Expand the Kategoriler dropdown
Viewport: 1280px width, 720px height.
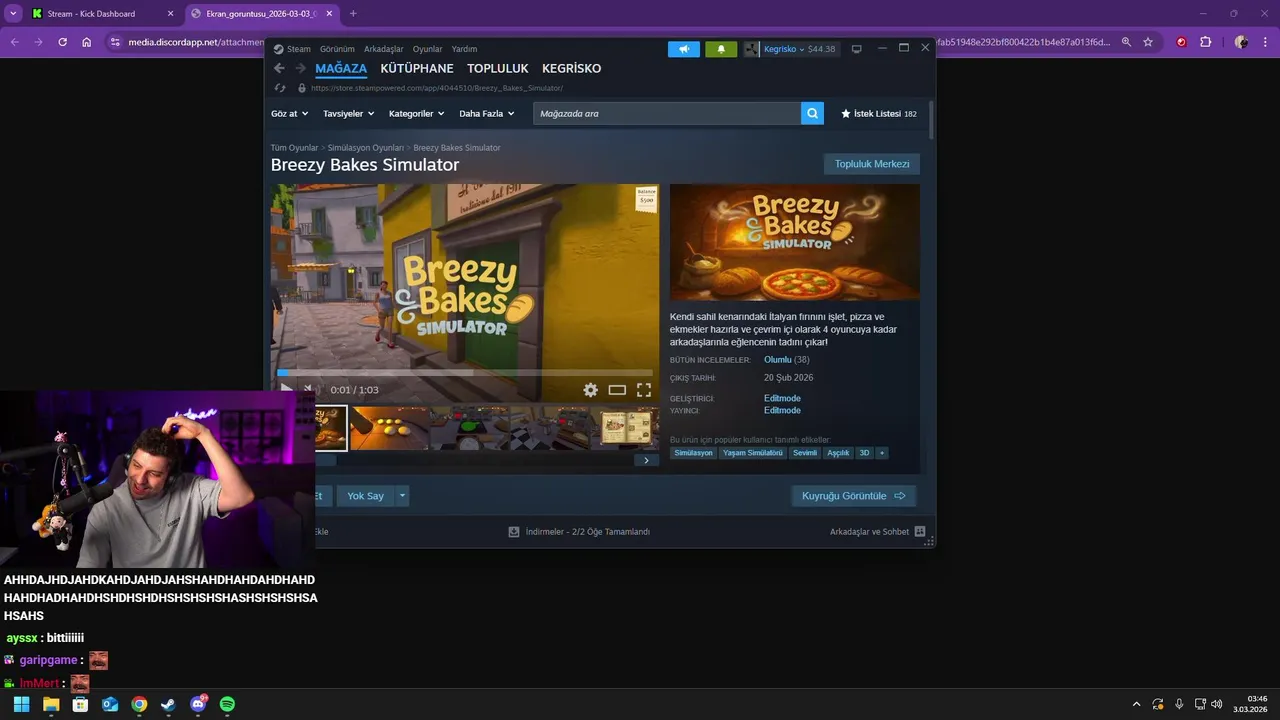click(x=416, y=114)
